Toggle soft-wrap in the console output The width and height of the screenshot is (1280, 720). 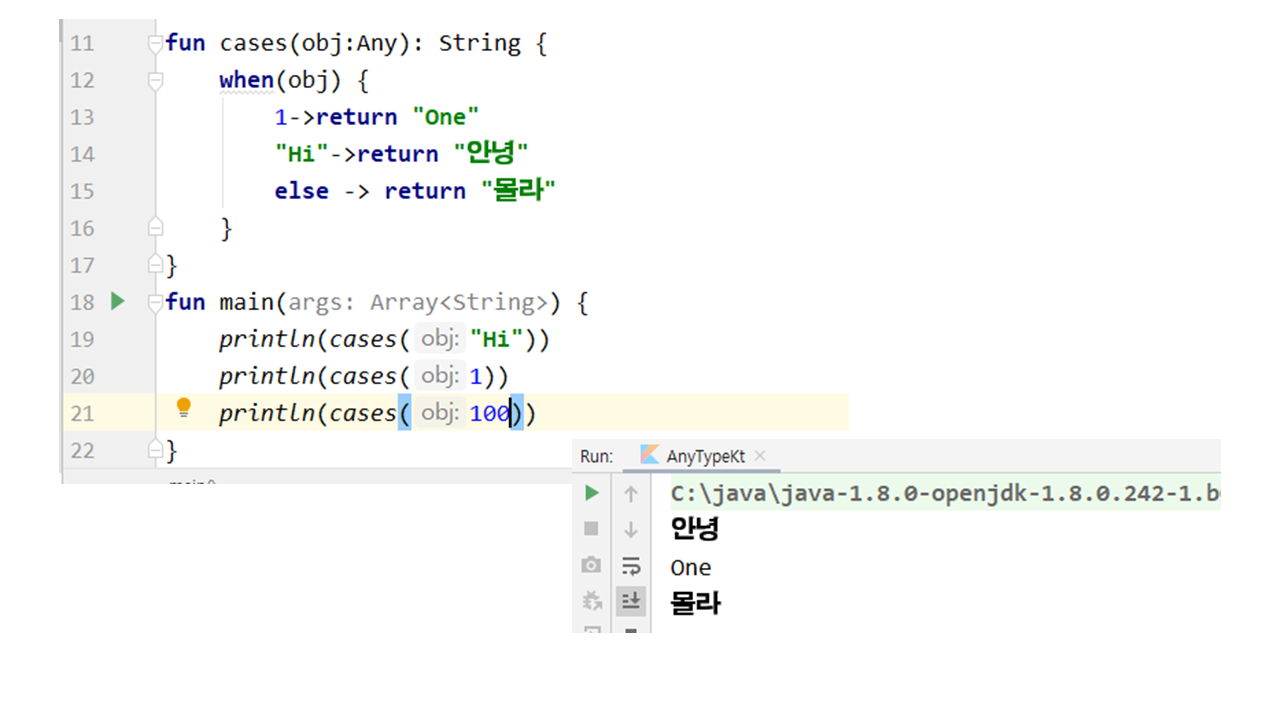[x=631, y=566]
